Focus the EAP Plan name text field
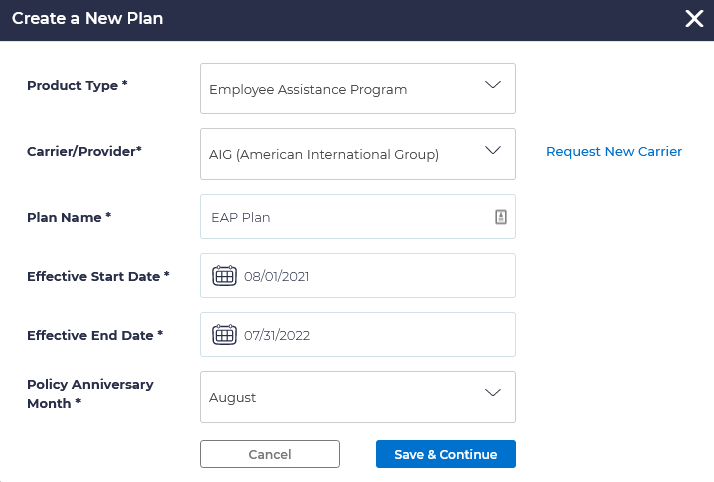This screenshot has height=482, width=714. click(x=345, y=217)
